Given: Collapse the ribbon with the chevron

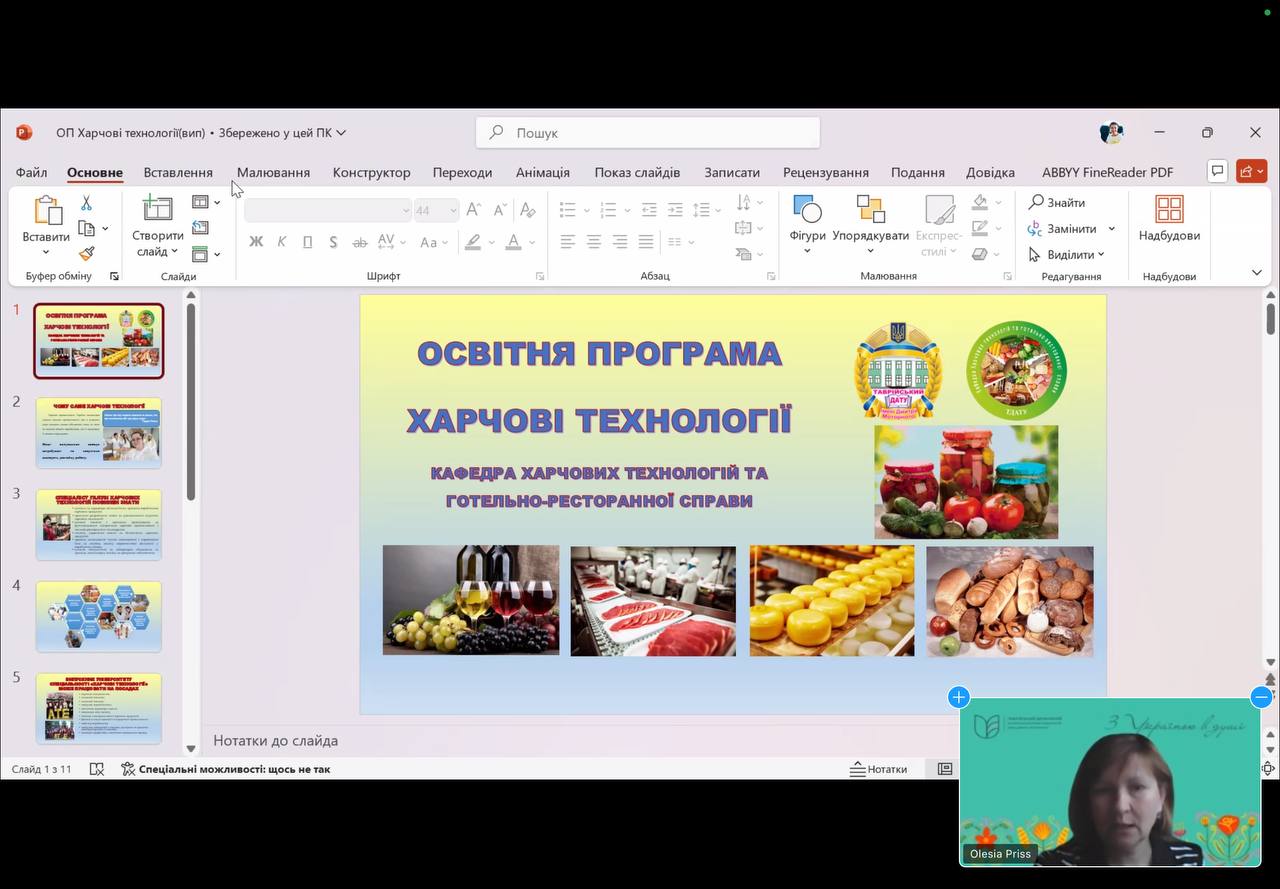Looking at the screenshot, I should 1256,272.
